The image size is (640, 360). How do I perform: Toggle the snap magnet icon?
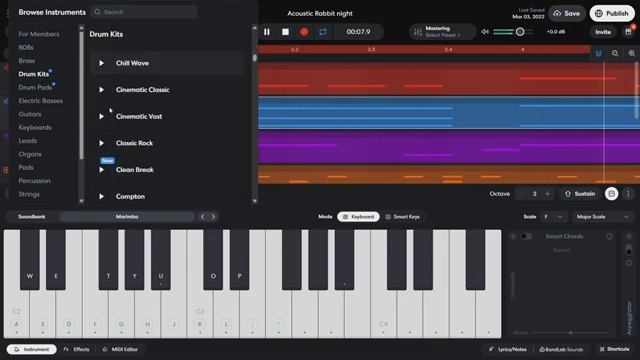point(598,53)
